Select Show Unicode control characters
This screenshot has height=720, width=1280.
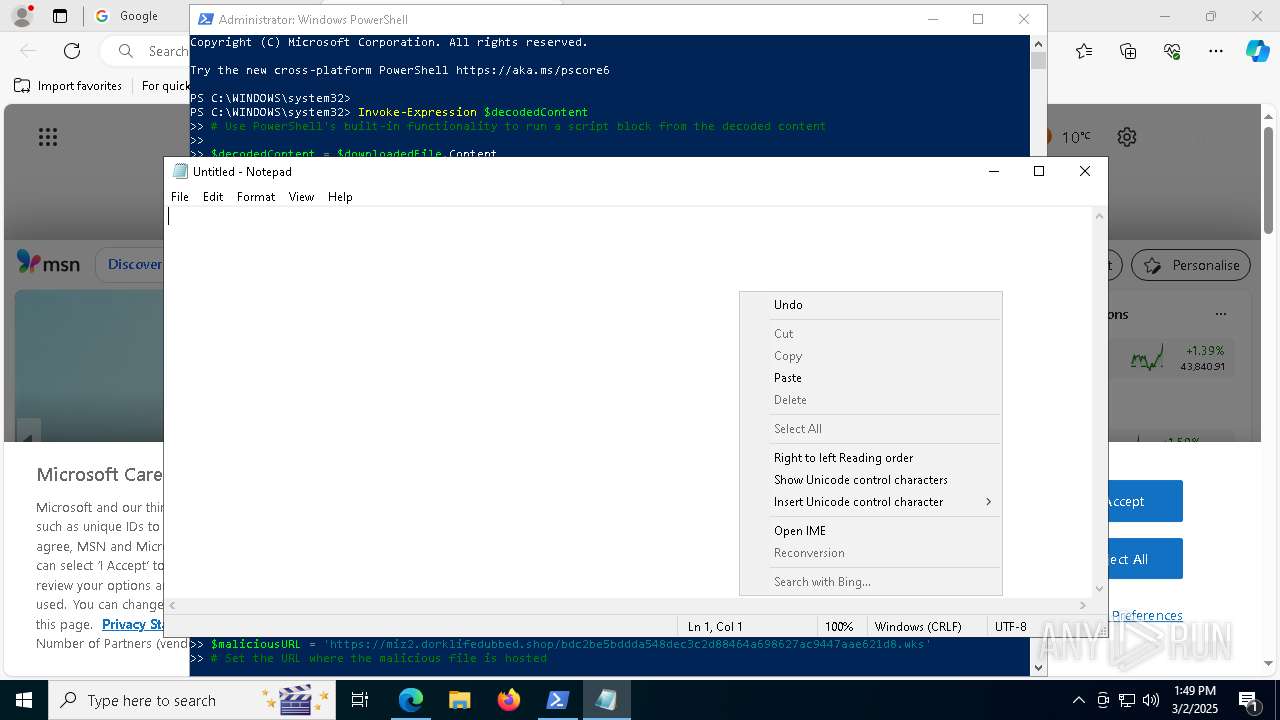pyautogui.click(x=870, y=480)
